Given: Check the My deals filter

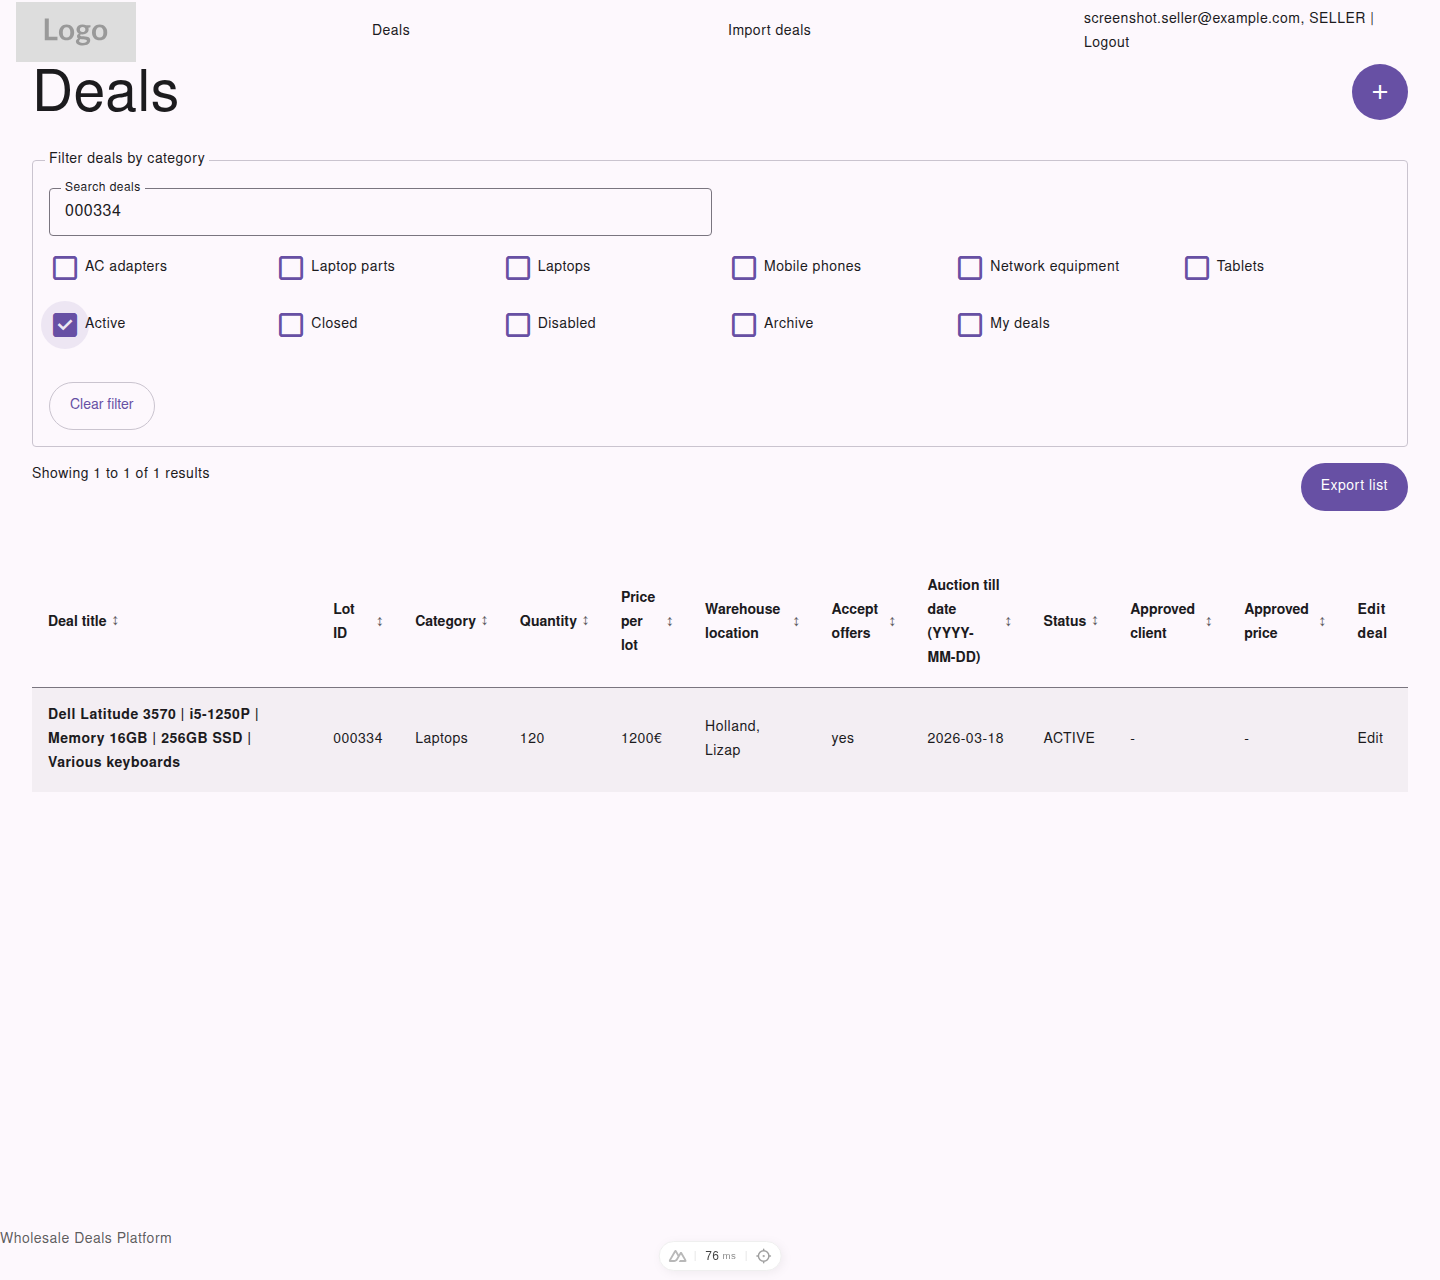Looking at the screenshot, I should click(969, 324).
